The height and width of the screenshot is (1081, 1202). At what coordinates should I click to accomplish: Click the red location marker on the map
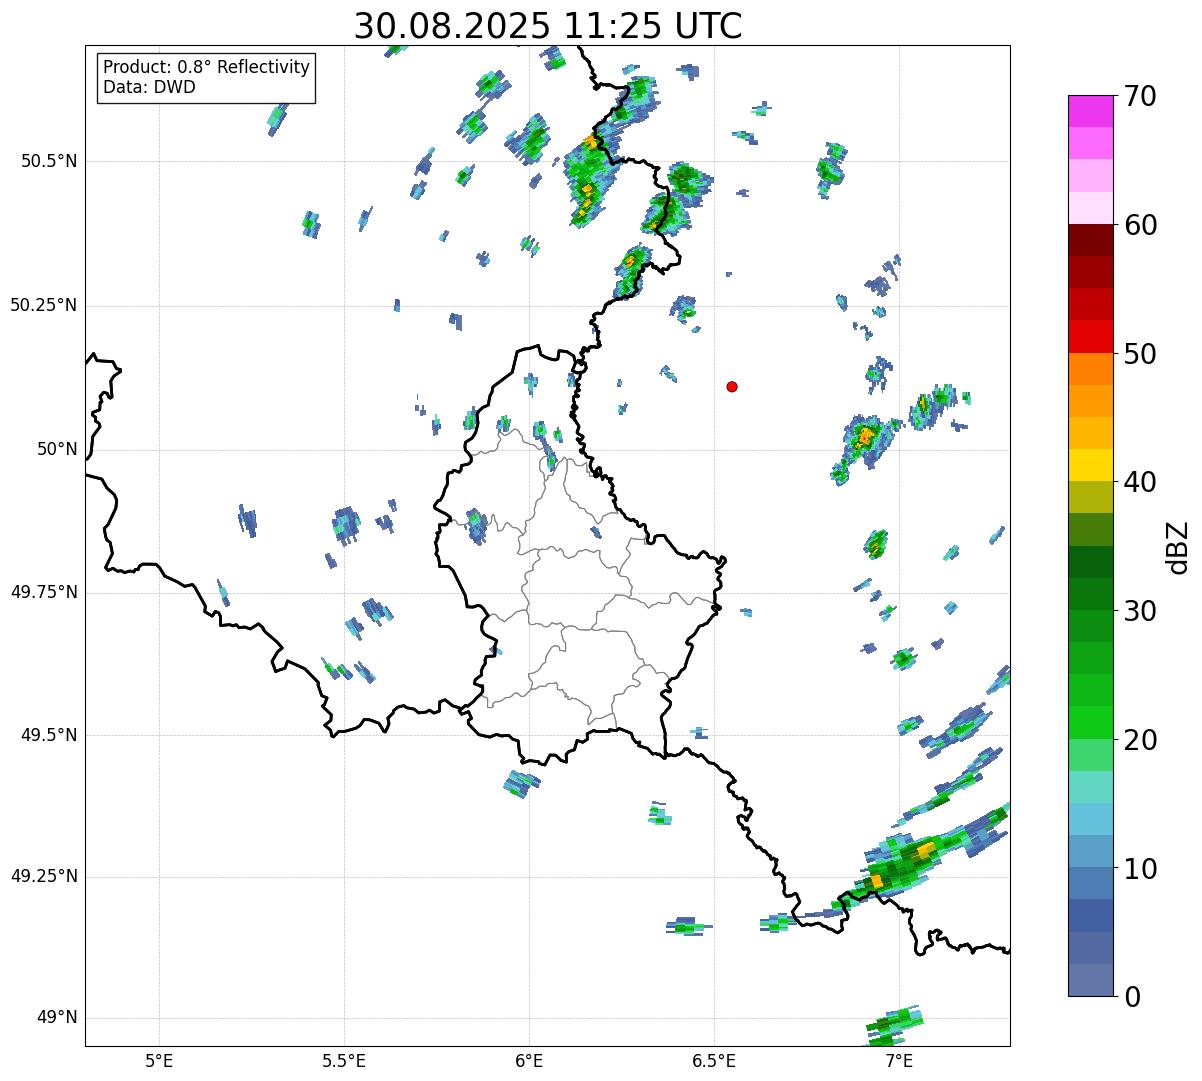click(732, 387)
